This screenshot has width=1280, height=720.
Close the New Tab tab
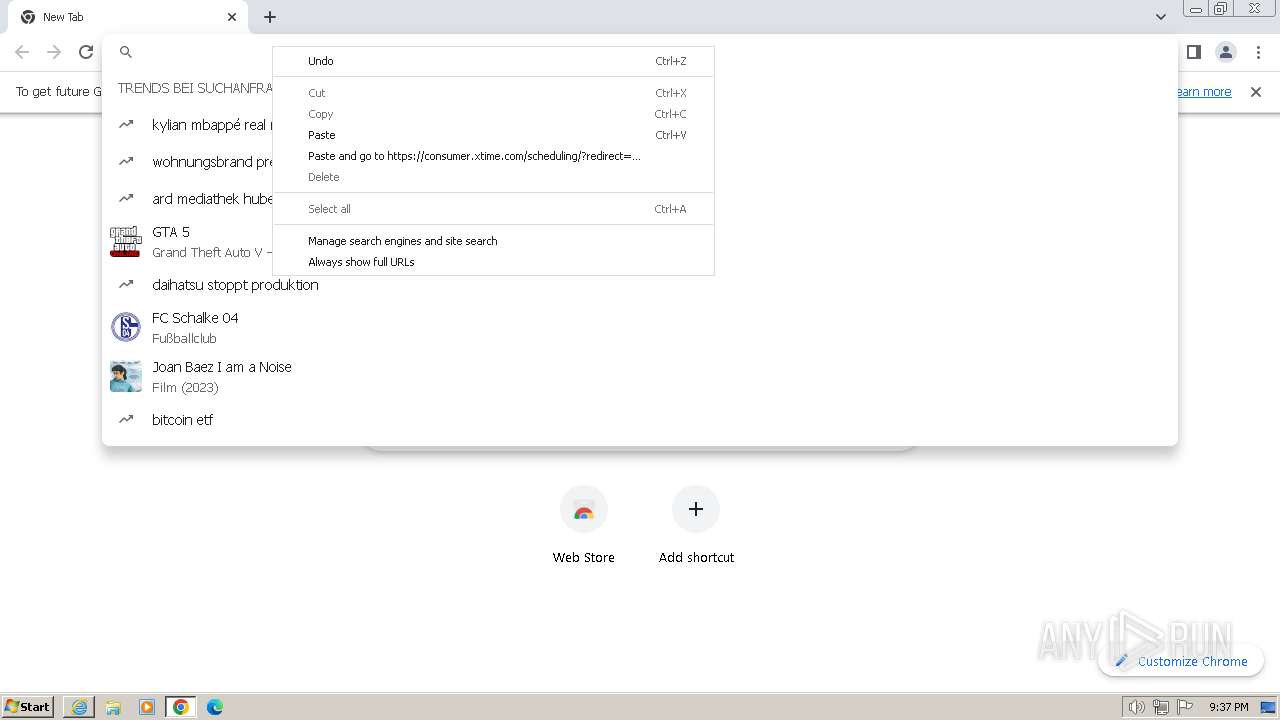click(232, 17)
